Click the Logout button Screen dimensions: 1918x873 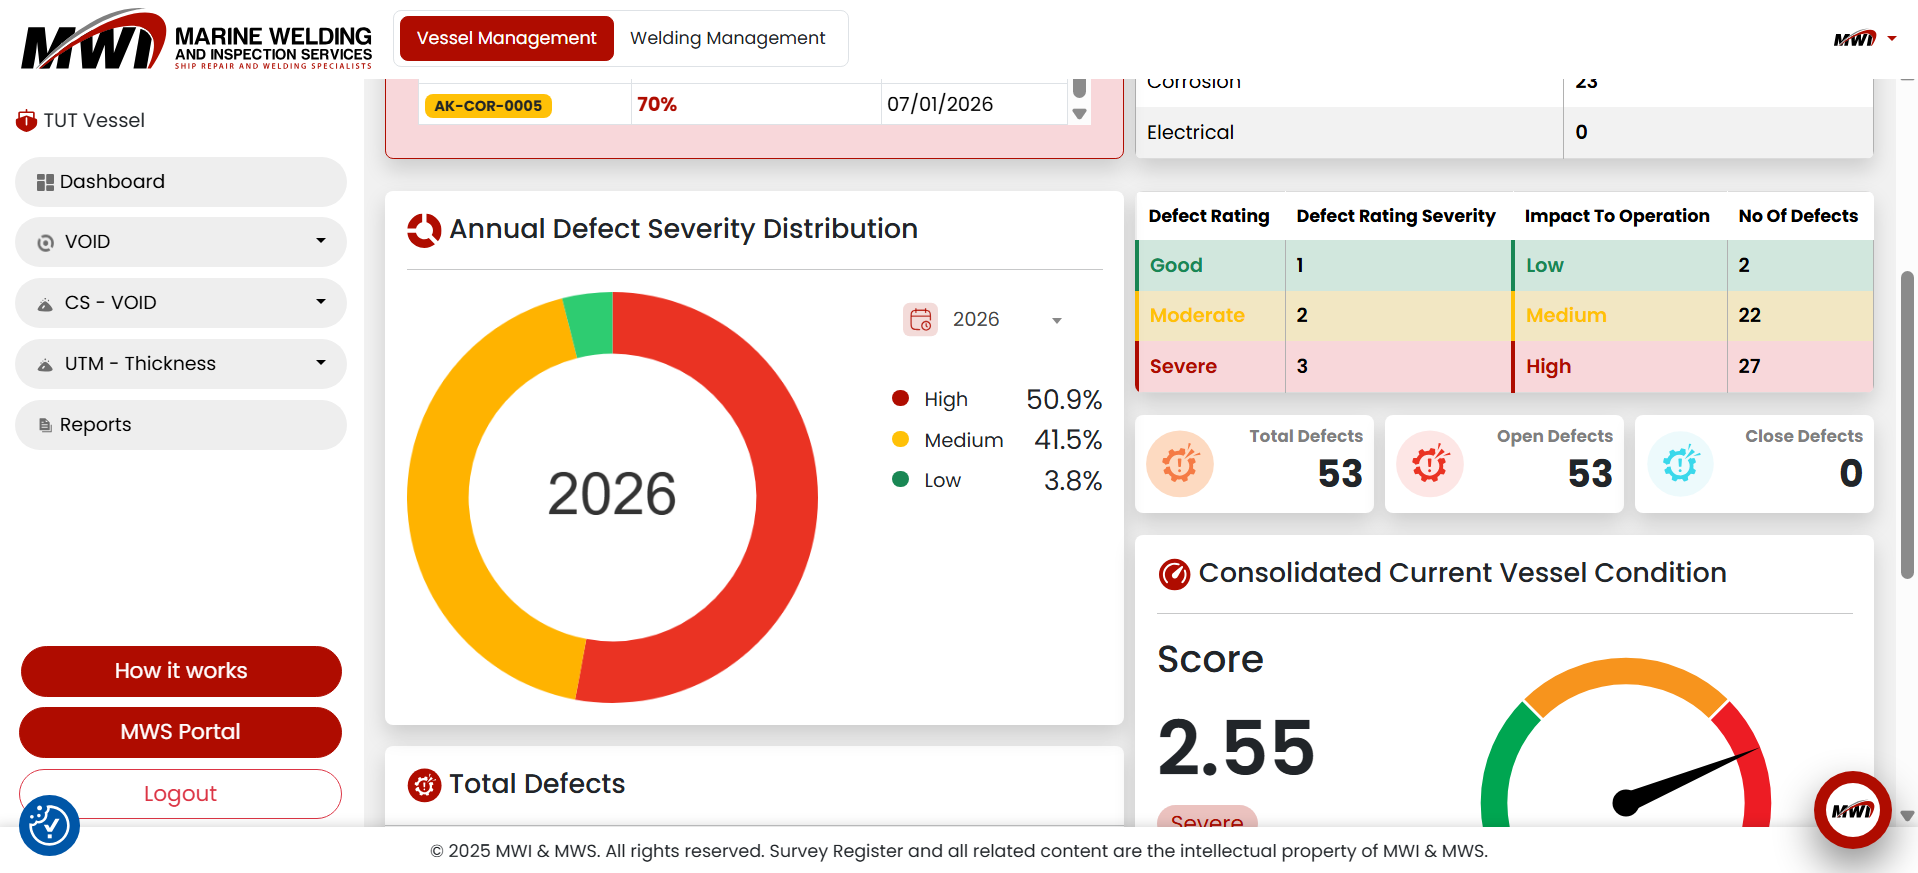tap(181, 794)
